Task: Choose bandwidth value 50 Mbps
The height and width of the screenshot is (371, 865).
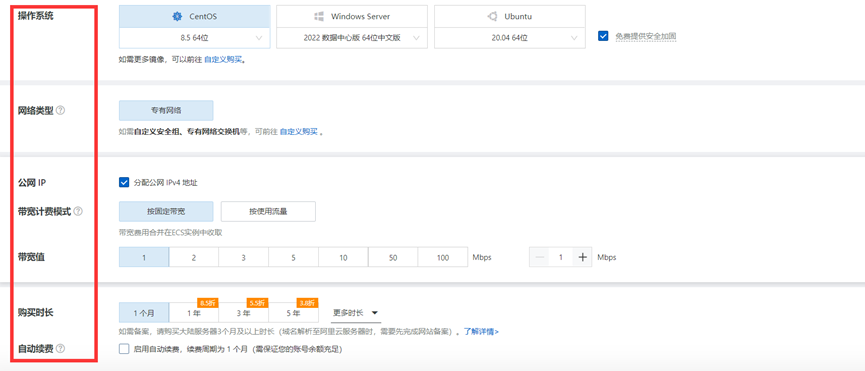Action: [x=393, y=257]
